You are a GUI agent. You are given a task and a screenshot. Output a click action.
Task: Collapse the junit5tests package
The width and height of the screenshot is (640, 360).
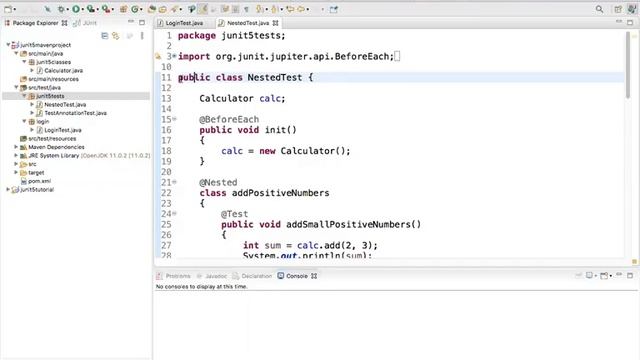(x=24, y=96)
